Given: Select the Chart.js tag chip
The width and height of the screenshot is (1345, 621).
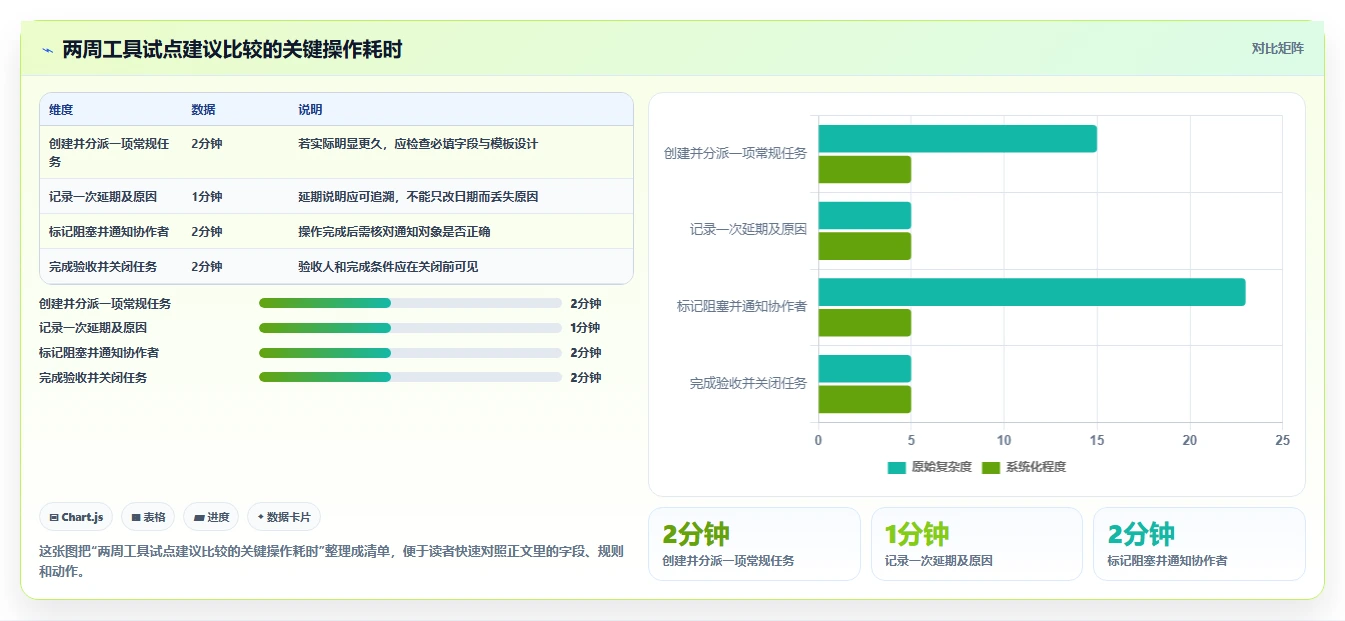Looking at the screenshot, I should click(77, 517).
